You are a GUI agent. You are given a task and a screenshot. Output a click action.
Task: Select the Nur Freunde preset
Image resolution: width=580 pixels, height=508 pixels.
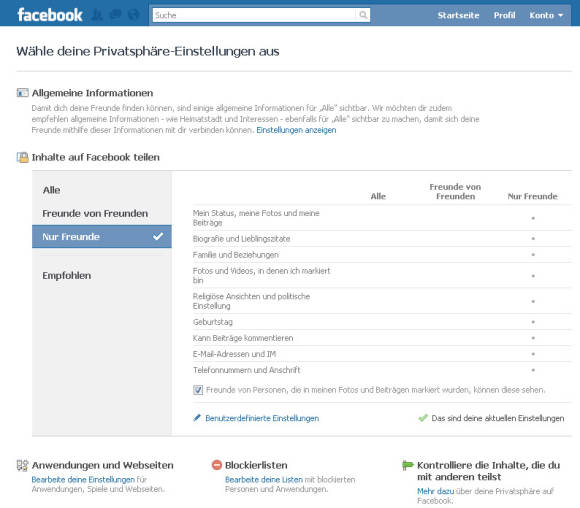102,236
